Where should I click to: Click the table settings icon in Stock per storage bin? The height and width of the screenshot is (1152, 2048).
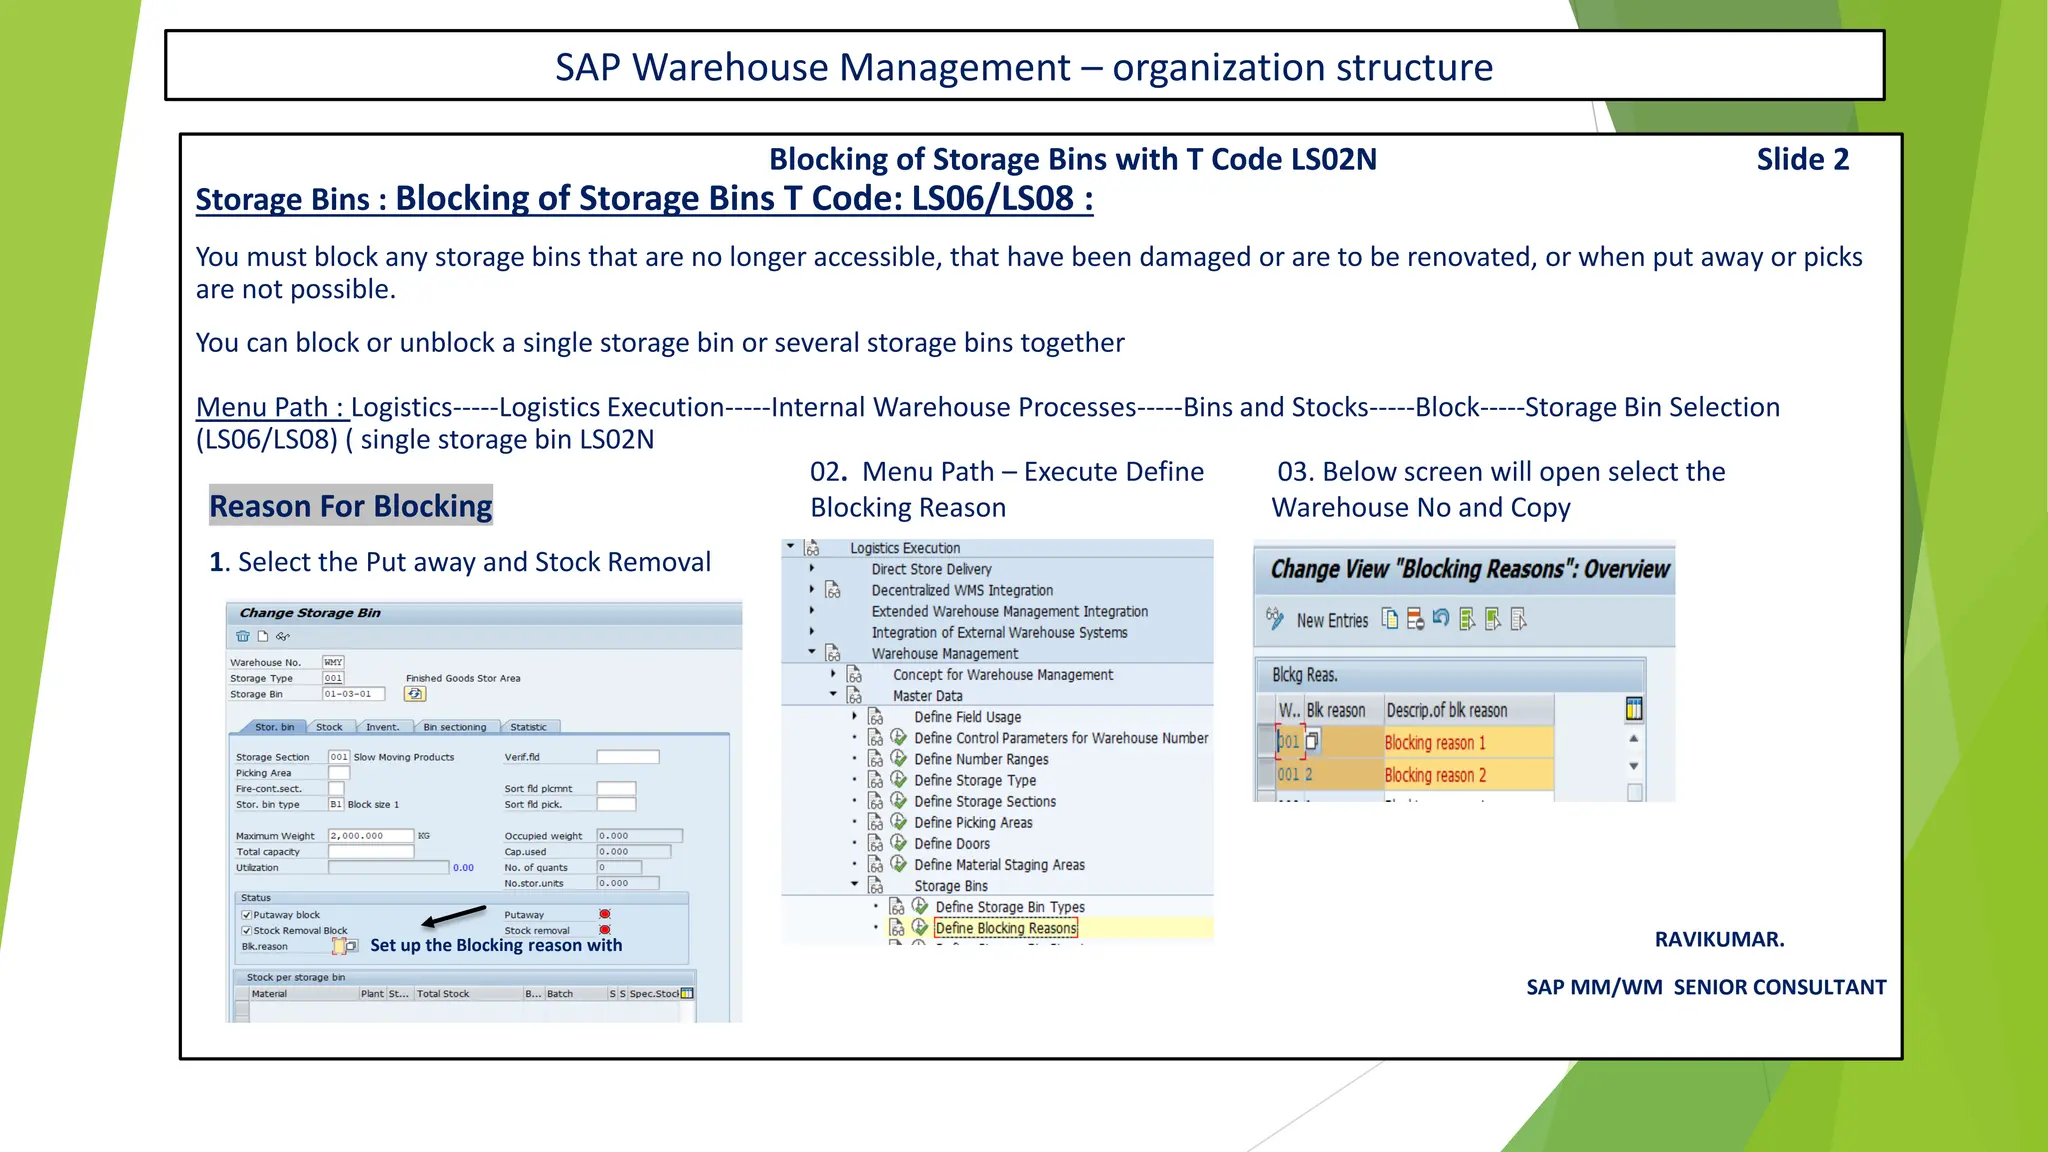click(687, 994)
